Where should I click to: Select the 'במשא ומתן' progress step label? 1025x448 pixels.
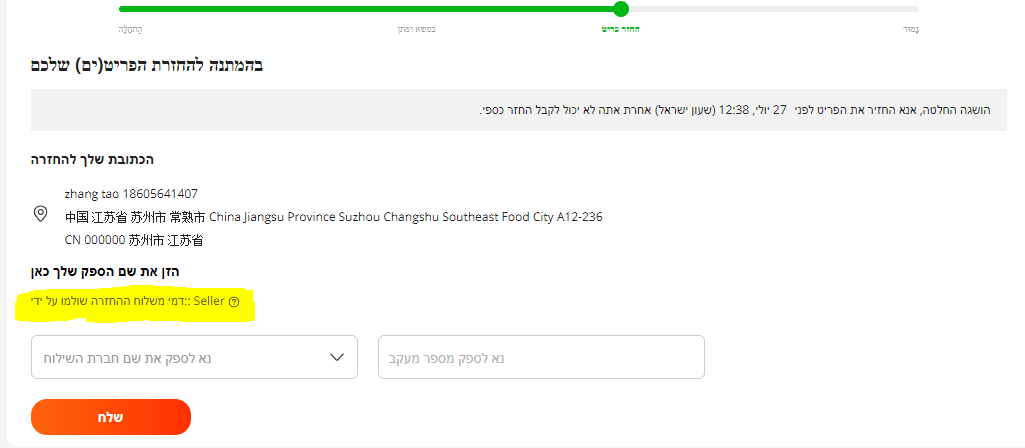416,29
